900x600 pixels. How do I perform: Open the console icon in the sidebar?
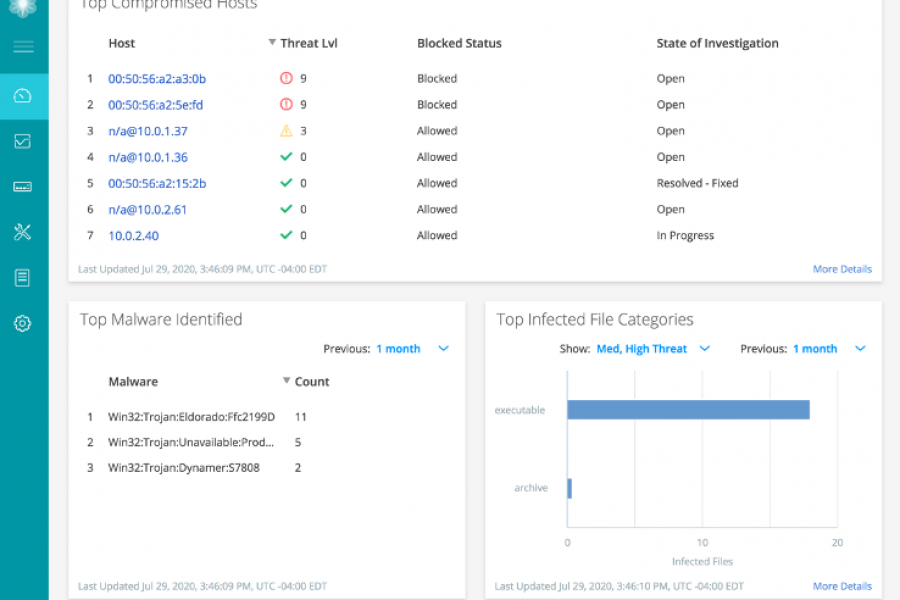(x=23, y=187)
